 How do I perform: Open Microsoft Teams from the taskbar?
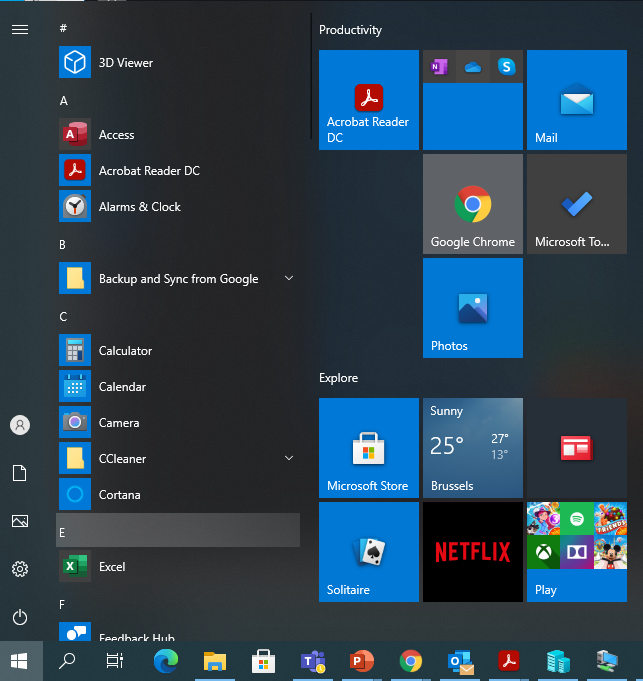pos(313,661)
